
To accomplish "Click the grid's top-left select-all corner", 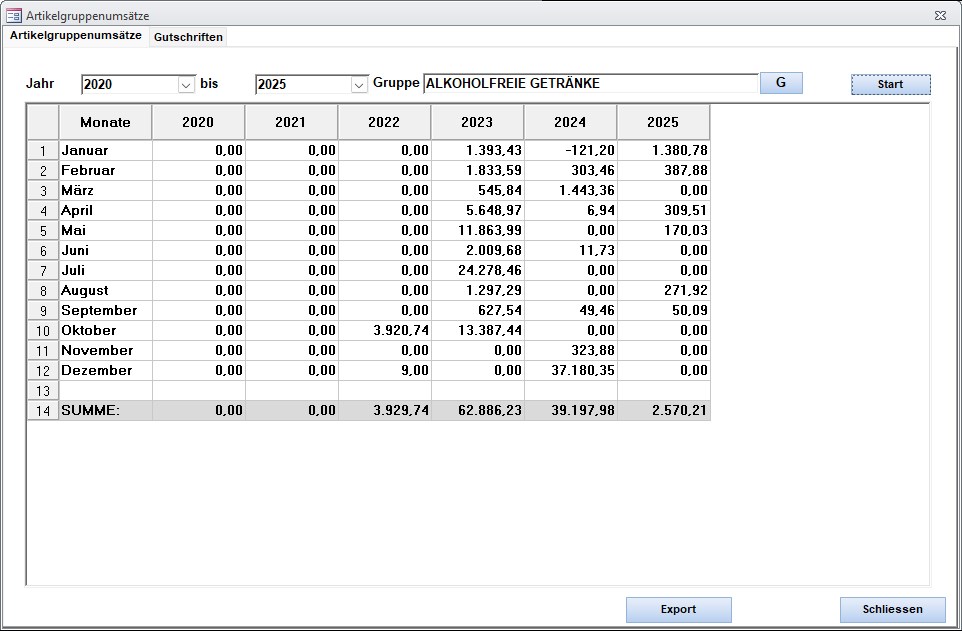I will point(43,122).
